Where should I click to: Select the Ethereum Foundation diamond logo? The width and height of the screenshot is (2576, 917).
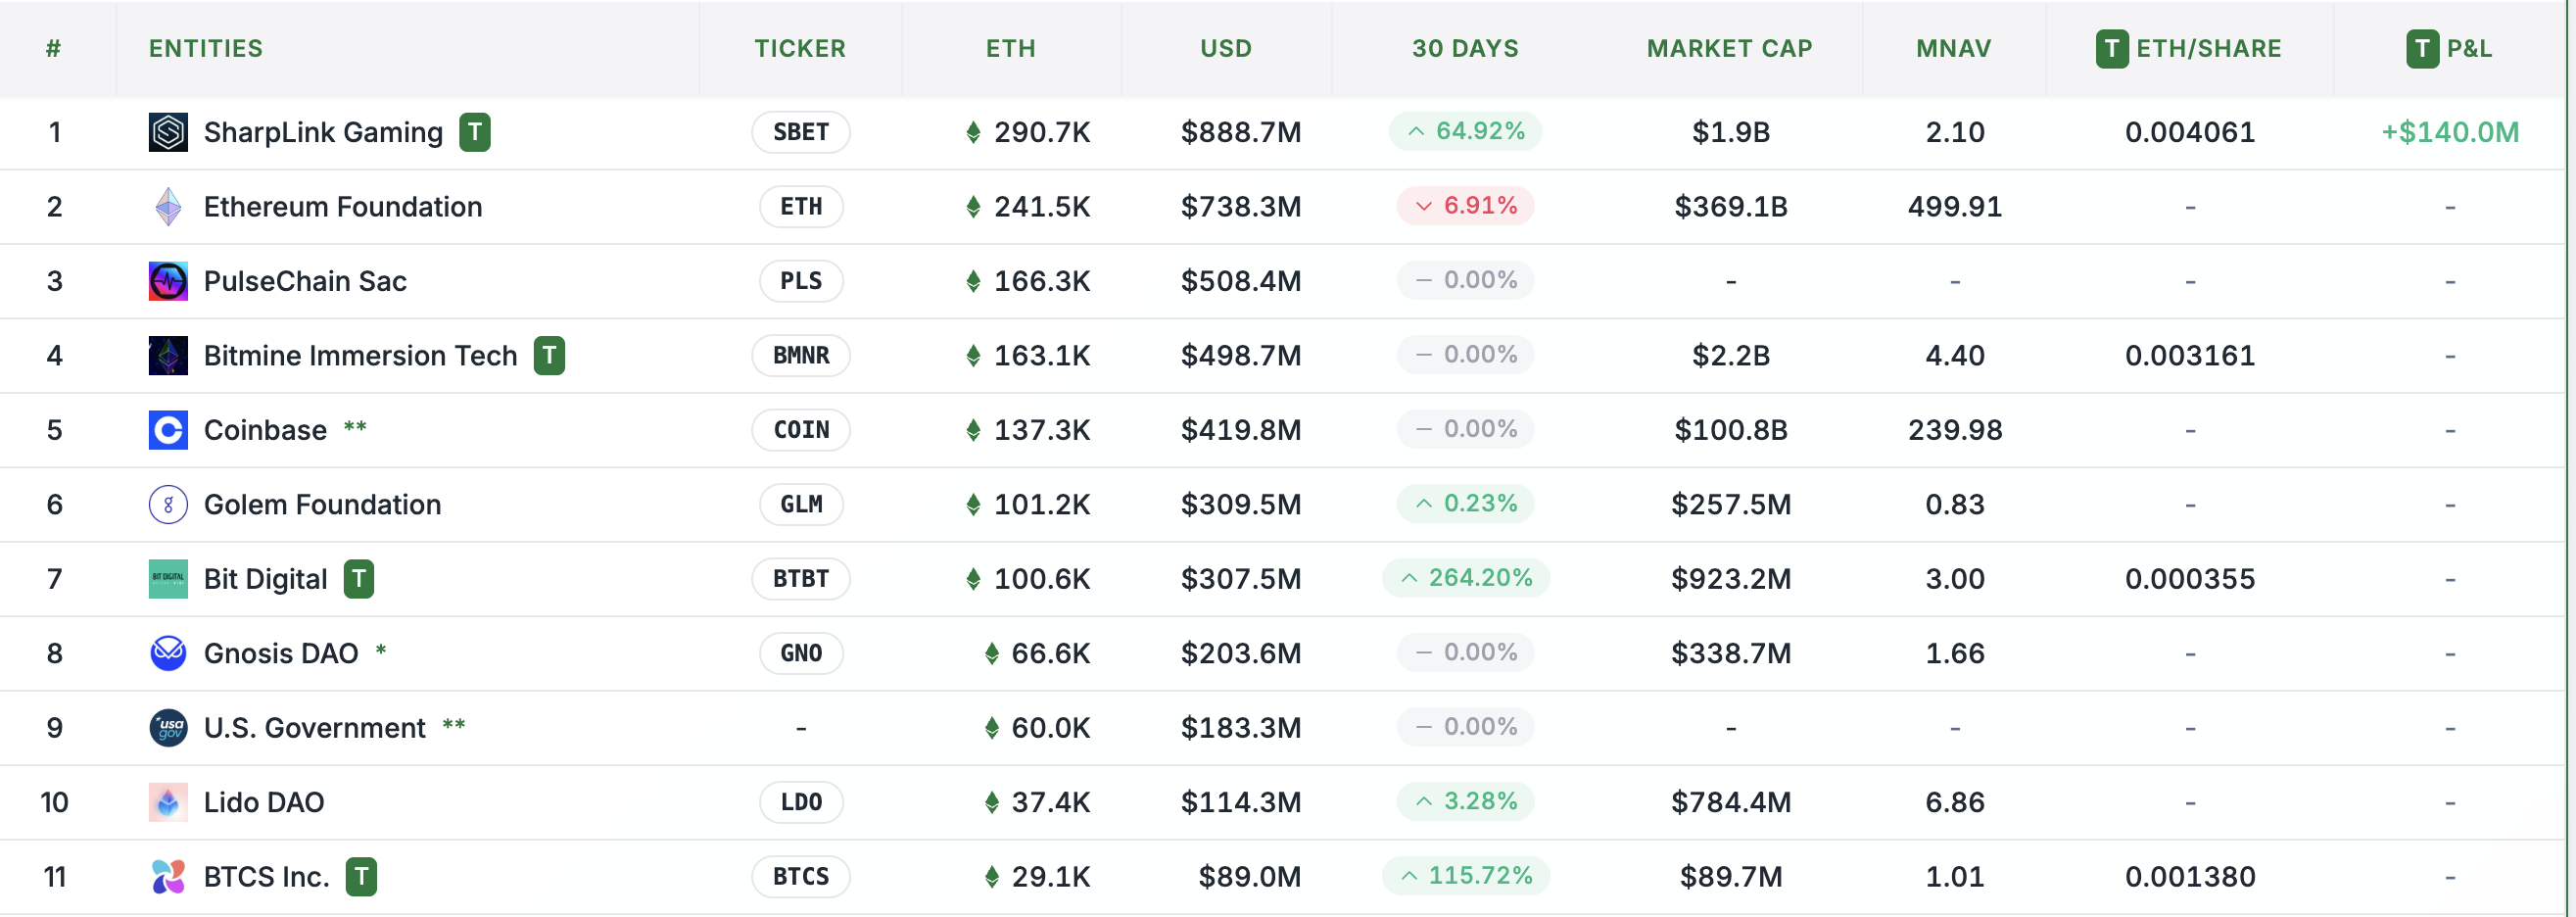[168, 206]
